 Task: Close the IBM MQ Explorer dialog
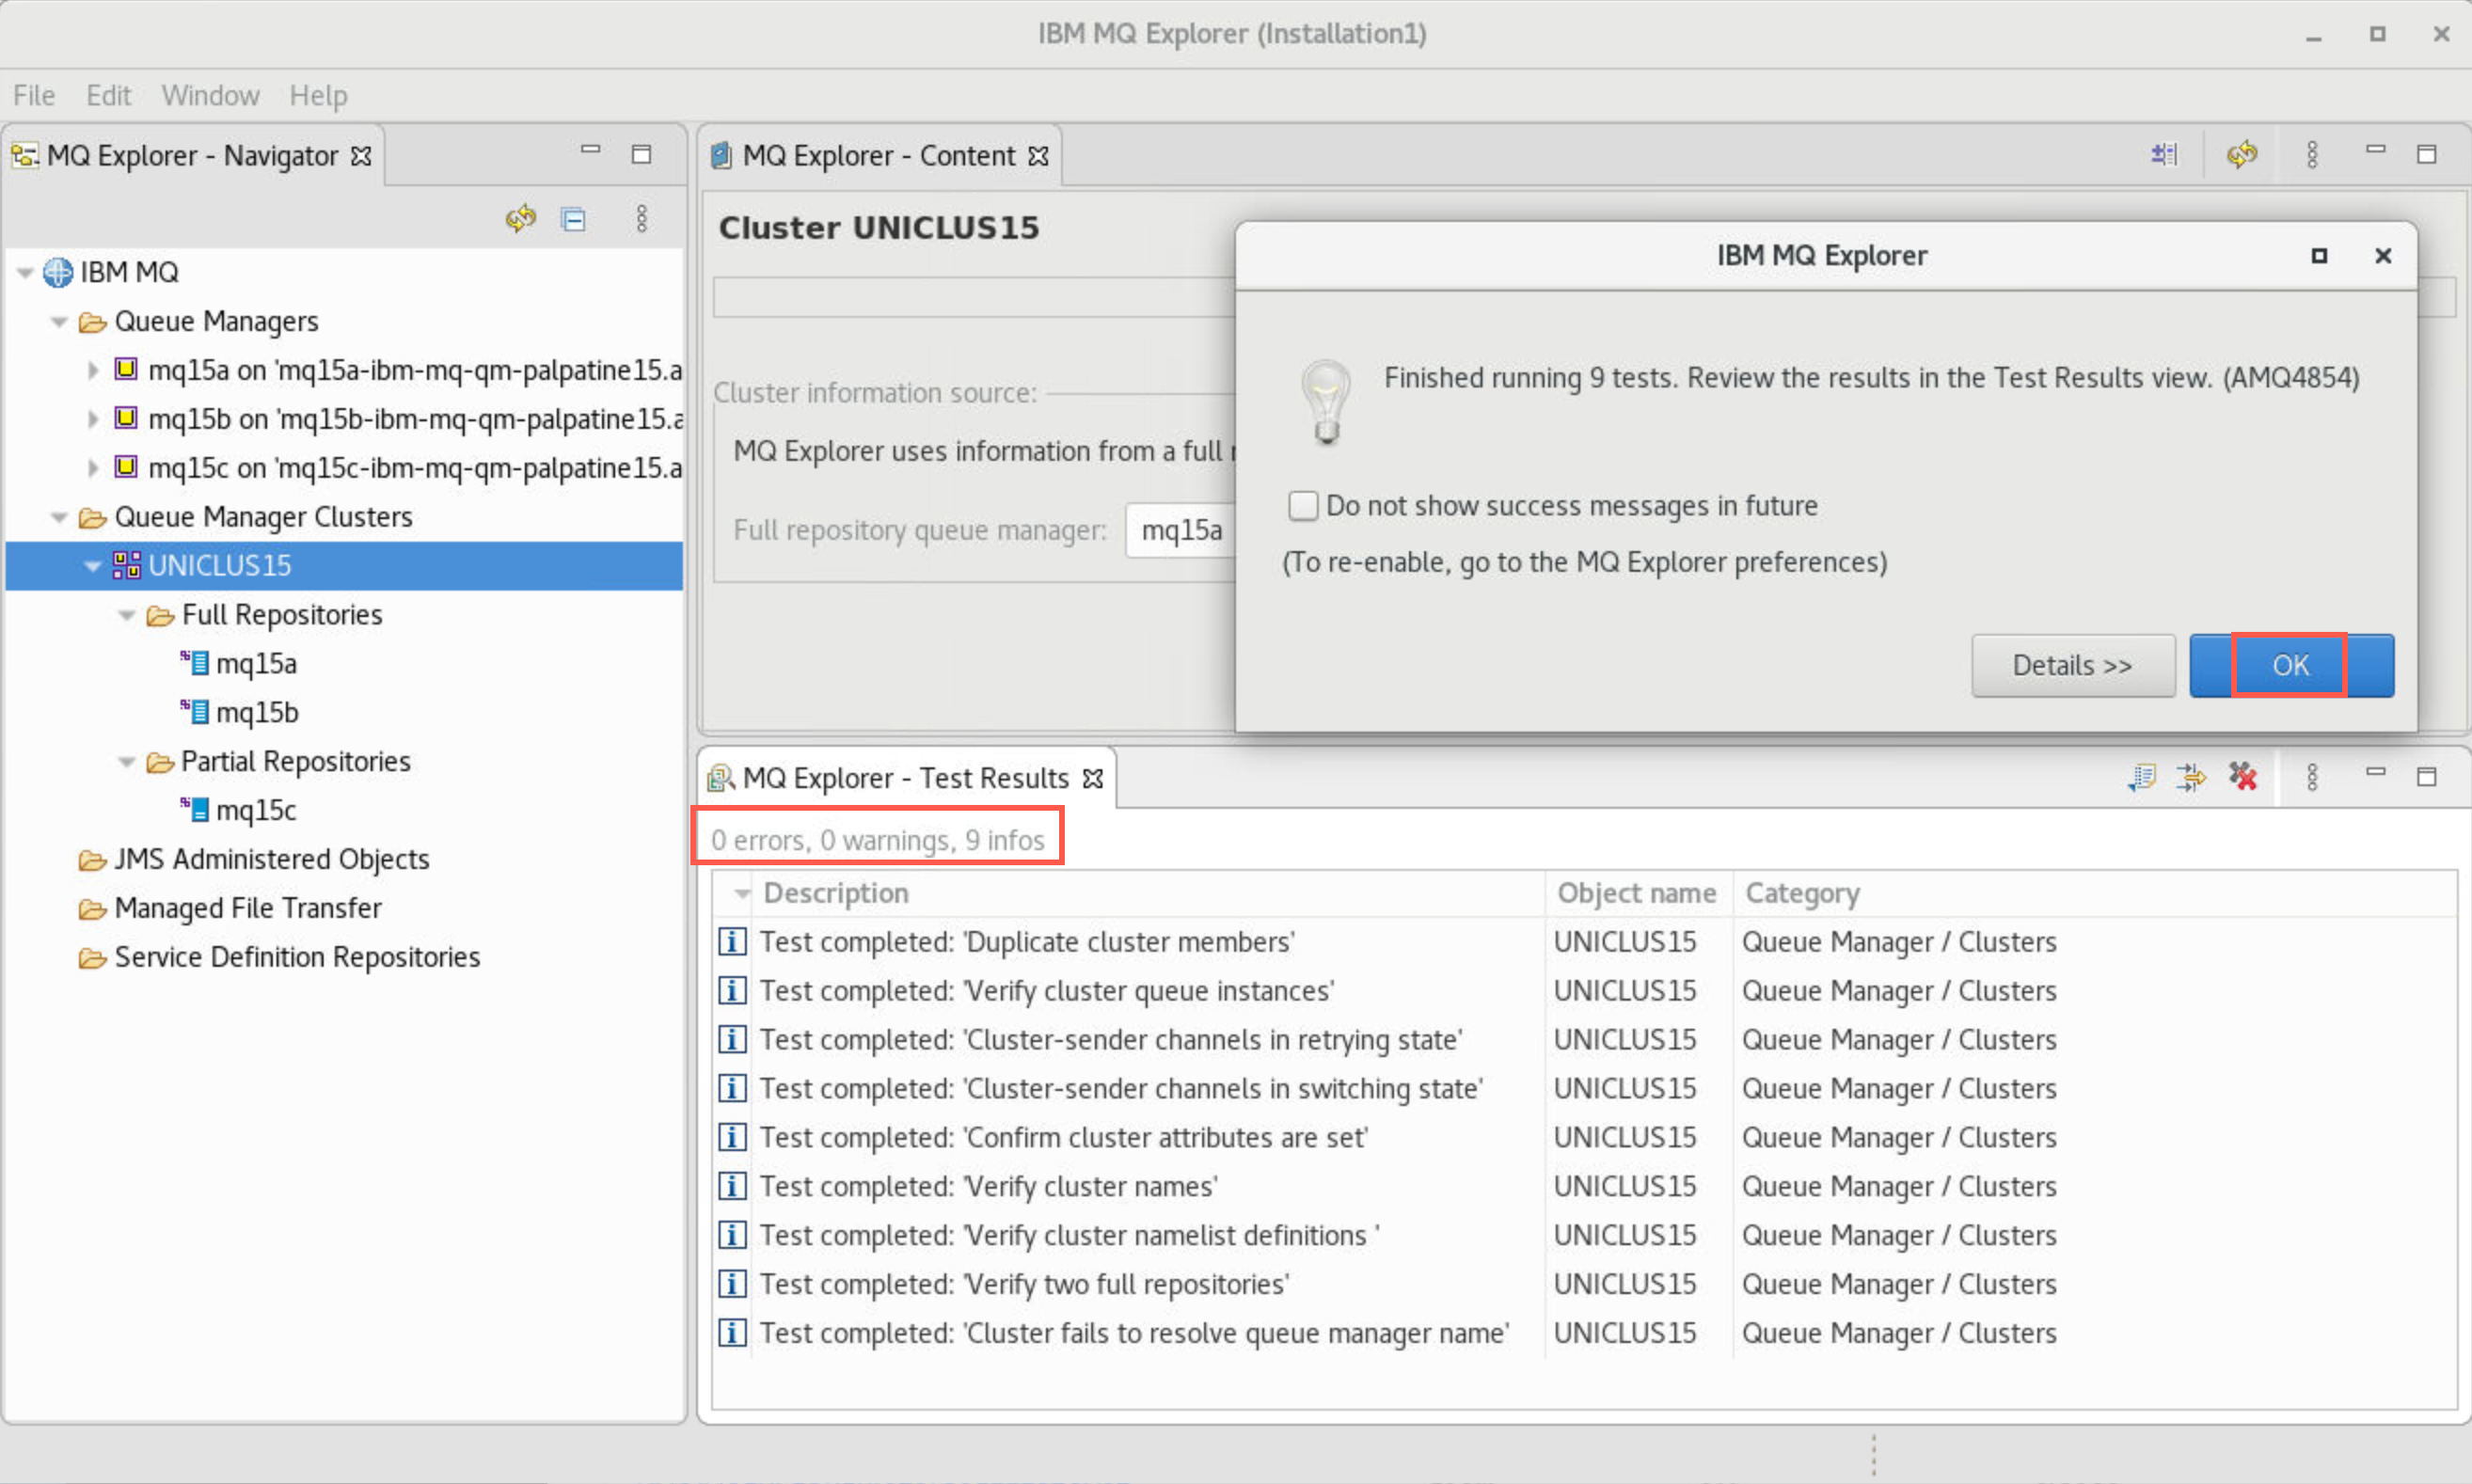tap(2383, 255)
